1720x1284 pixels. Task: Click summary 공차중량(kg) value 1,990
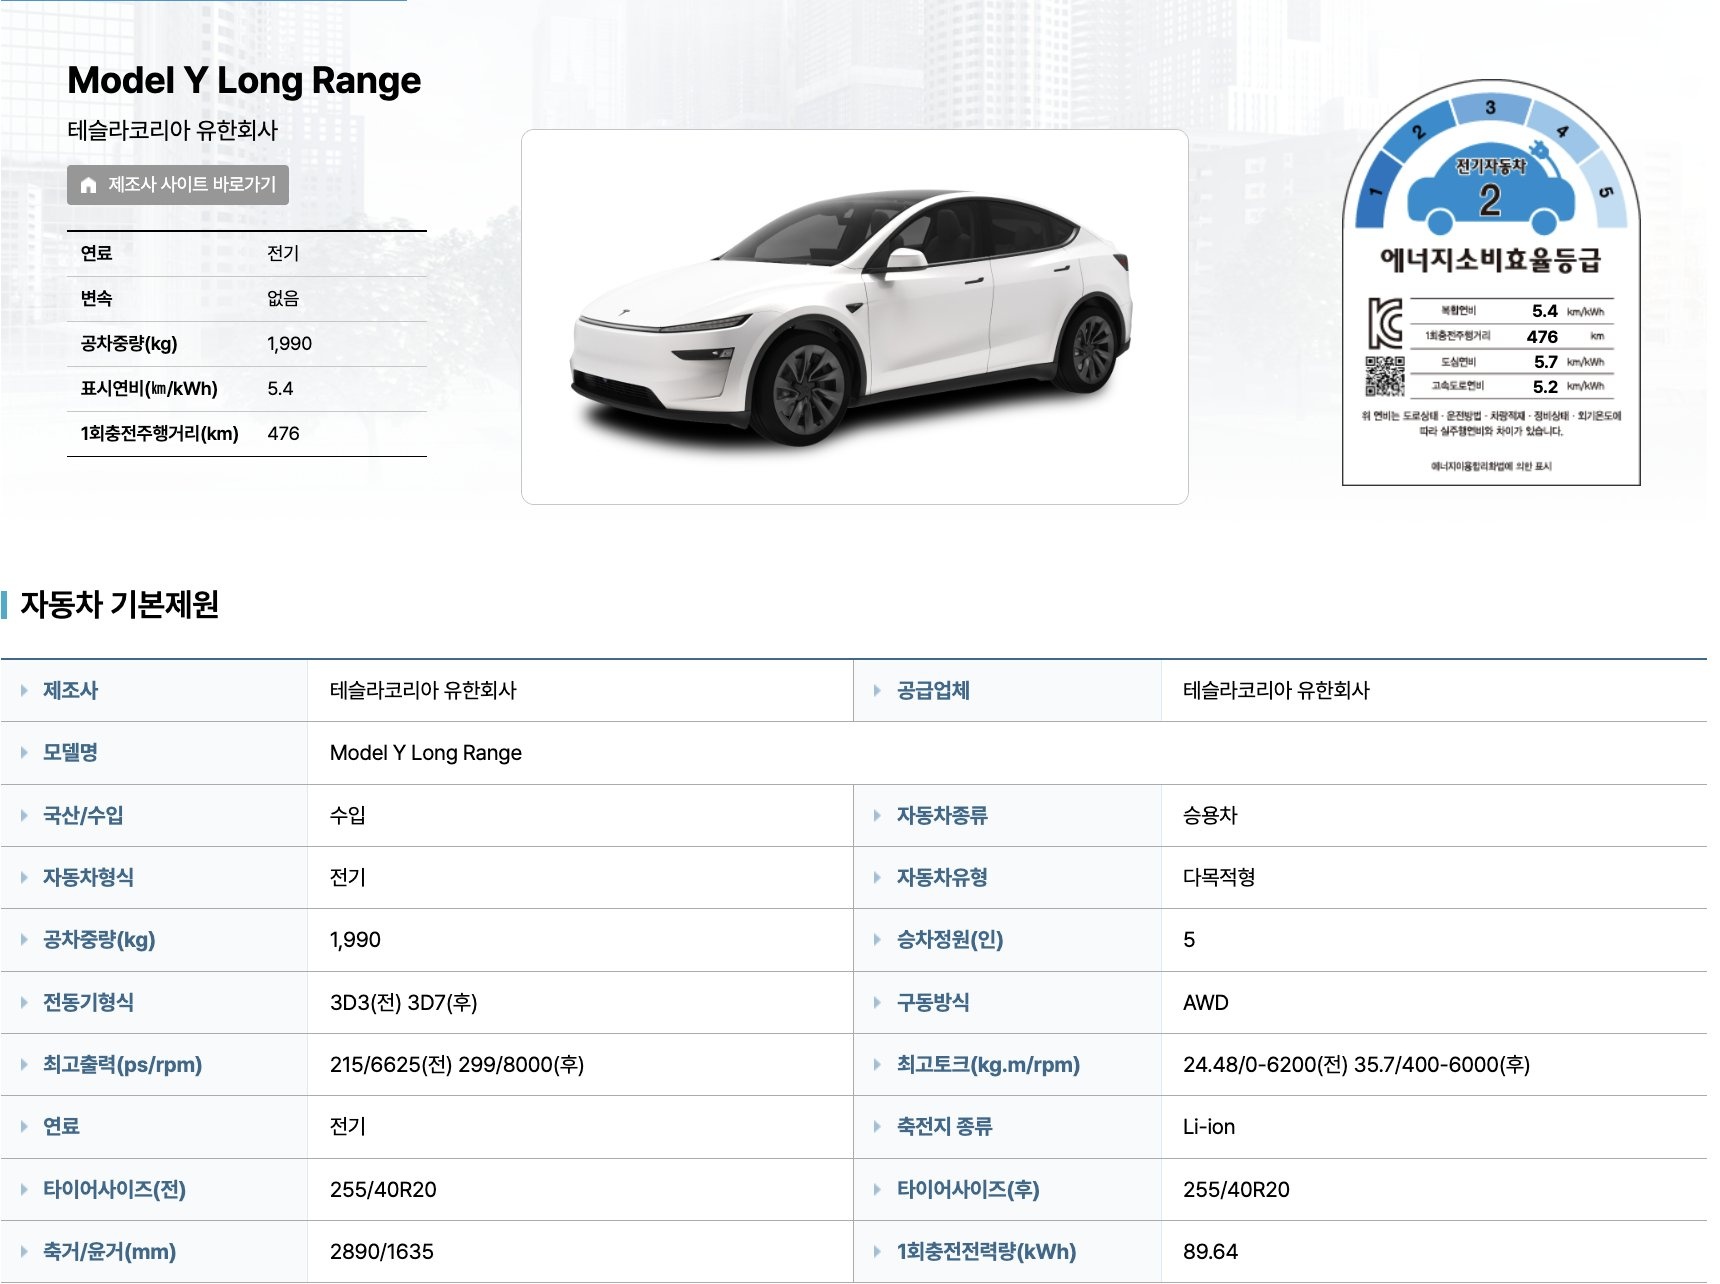click(289, 343)
